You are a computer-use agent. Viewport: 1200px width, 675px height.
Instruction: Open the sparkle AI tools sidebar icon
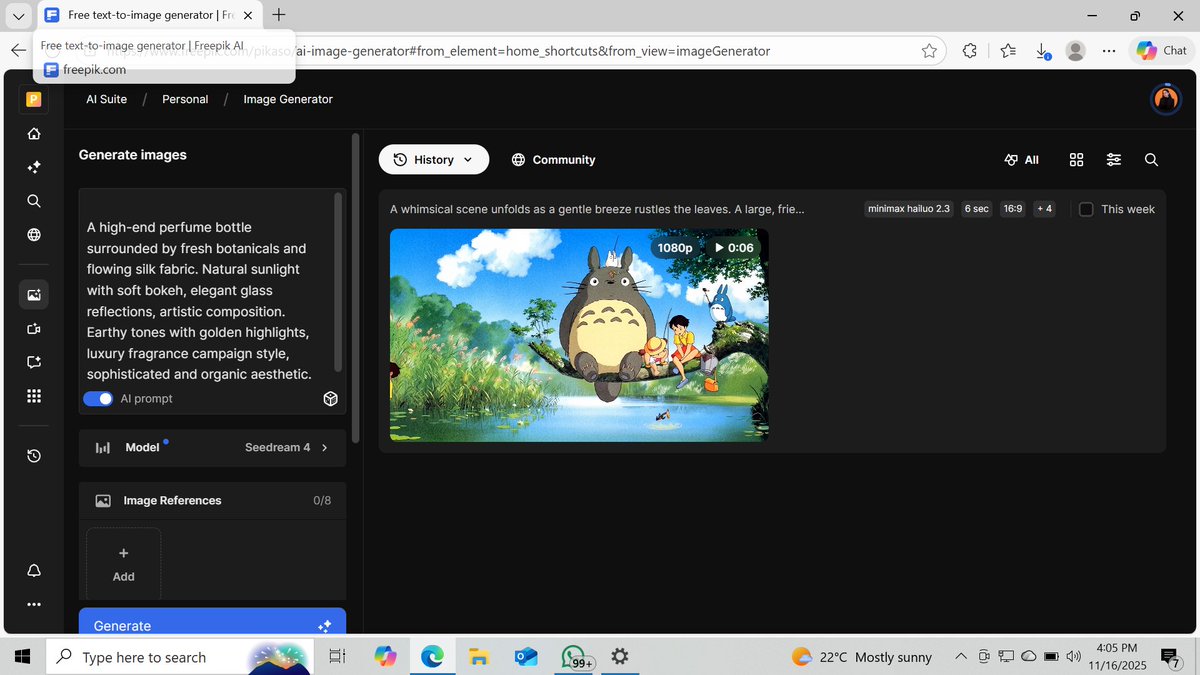coord(34,167)
